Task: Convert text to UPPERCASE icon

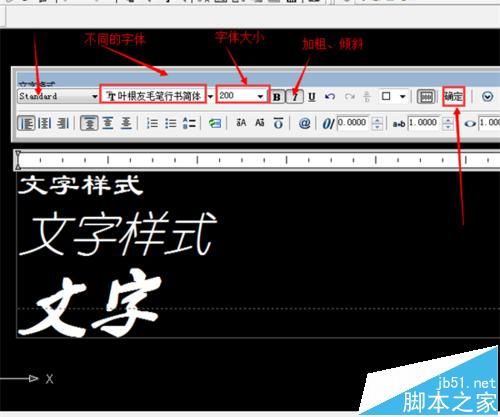Action: [x=241, y=123]
